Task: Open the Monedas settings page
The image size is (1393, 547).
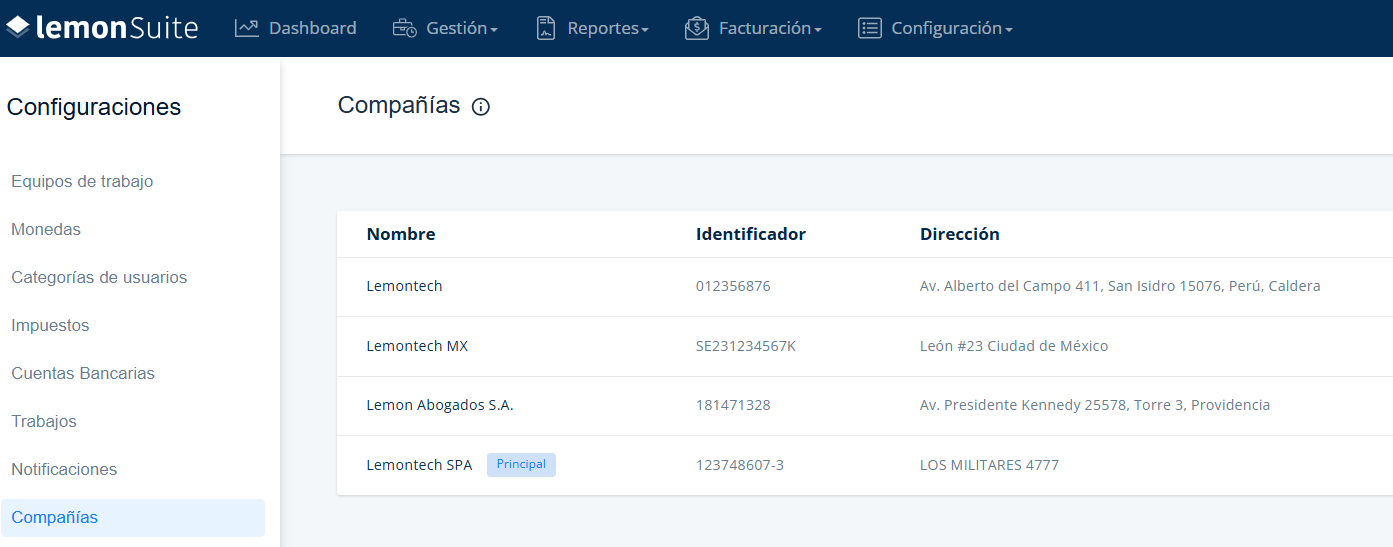Action: pyautogui.click(x=46, y=230)
